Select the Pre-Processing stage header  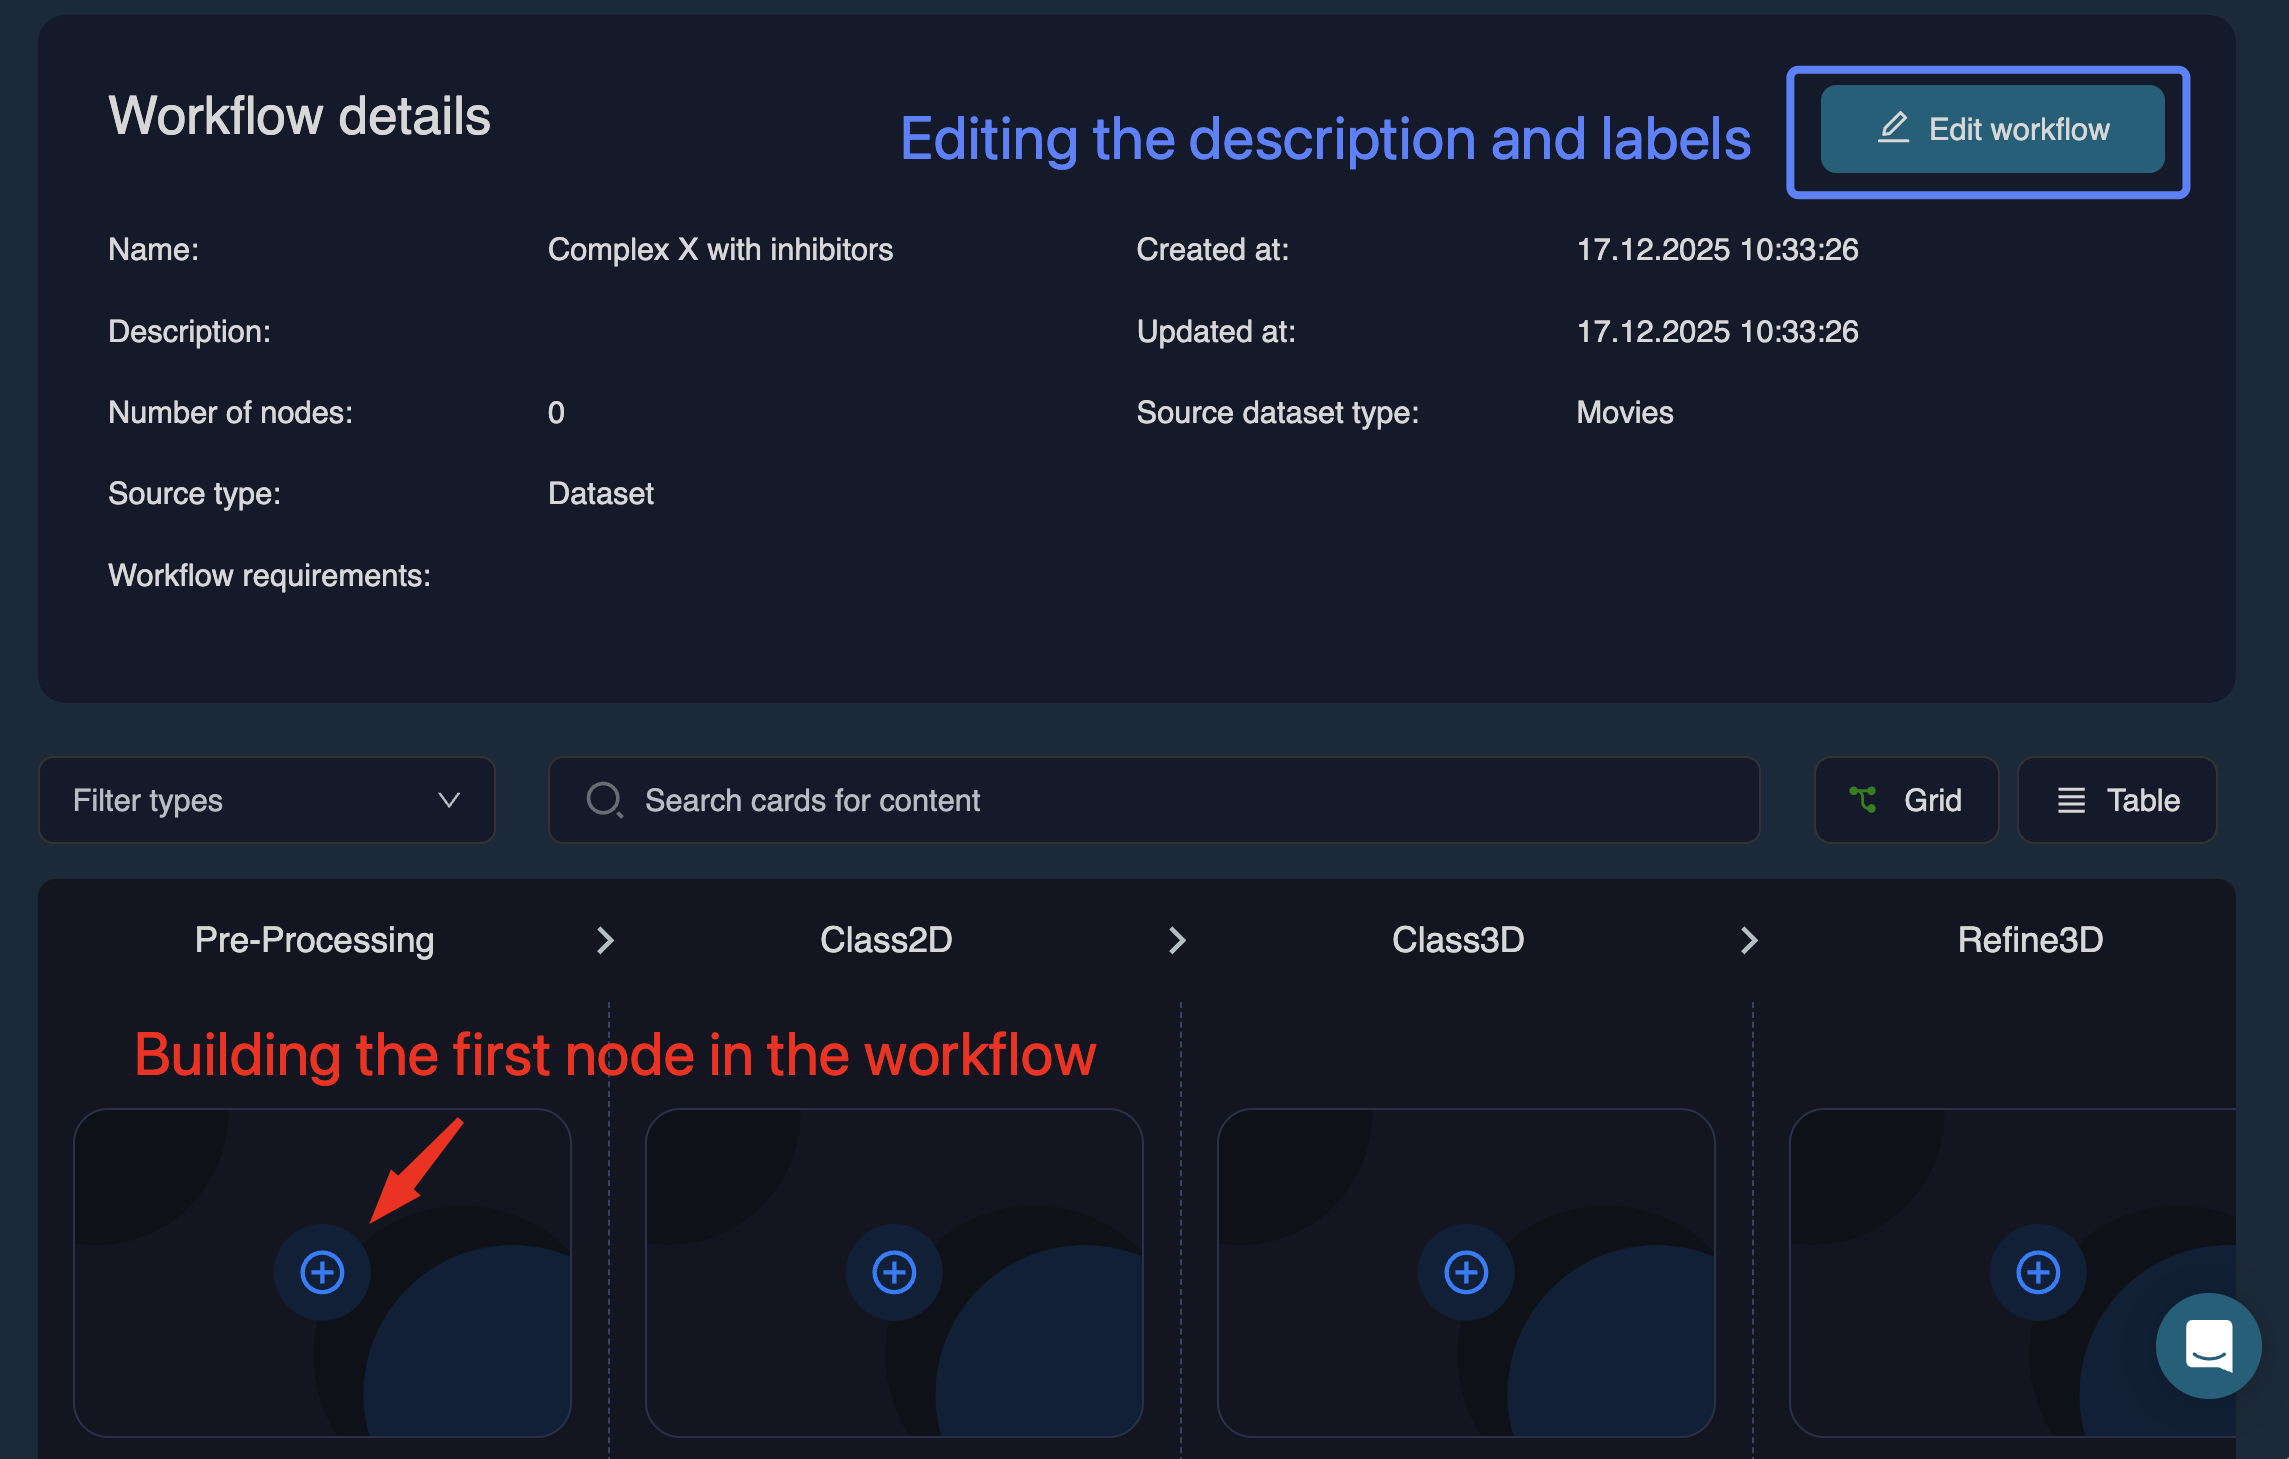314,940
